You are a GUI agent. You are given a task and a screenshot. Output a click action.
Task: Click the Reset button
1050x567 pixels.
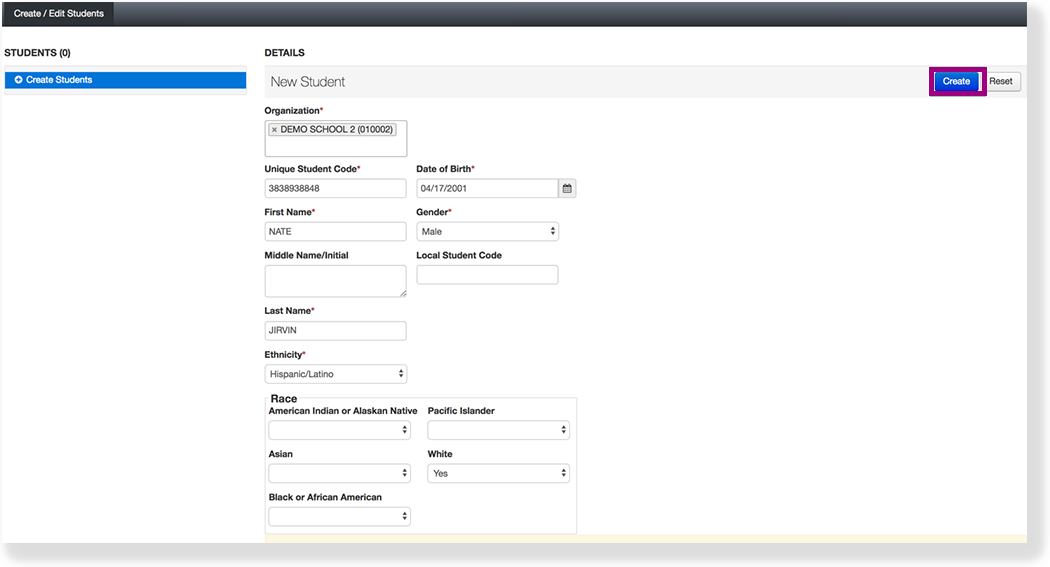click(x=1001, y=82)
